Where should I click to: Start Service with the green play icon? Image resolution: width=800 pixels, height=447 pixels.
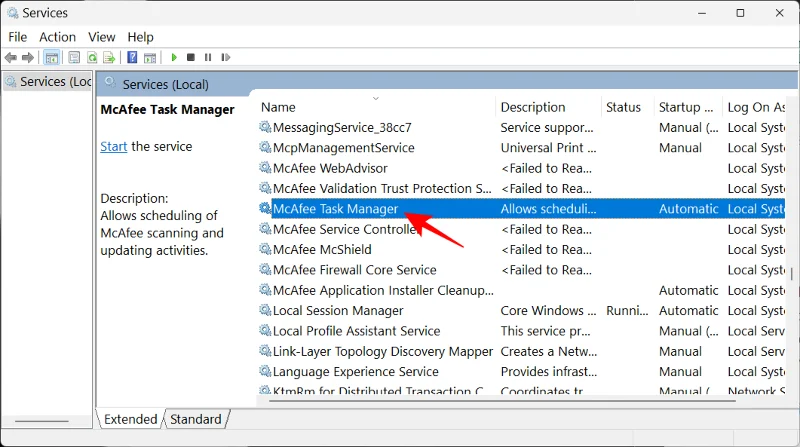pyautogui.click(x=174, y=58)
